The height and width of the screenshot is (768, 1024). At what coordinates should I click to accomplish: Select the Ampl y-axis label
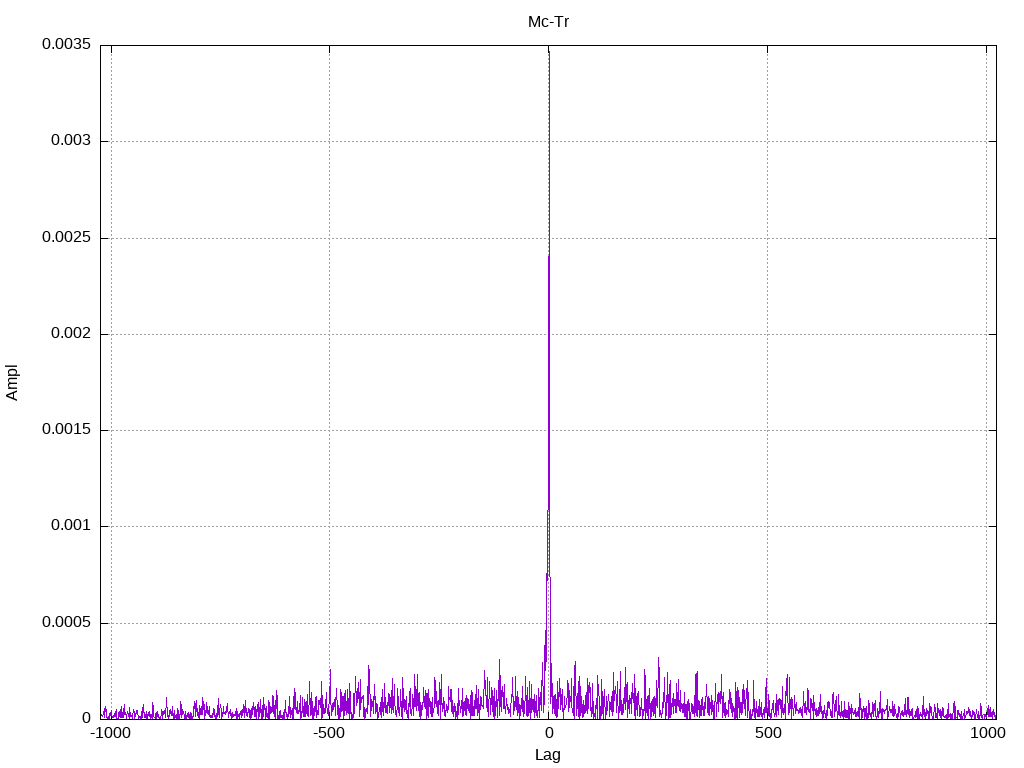[12, 383]
